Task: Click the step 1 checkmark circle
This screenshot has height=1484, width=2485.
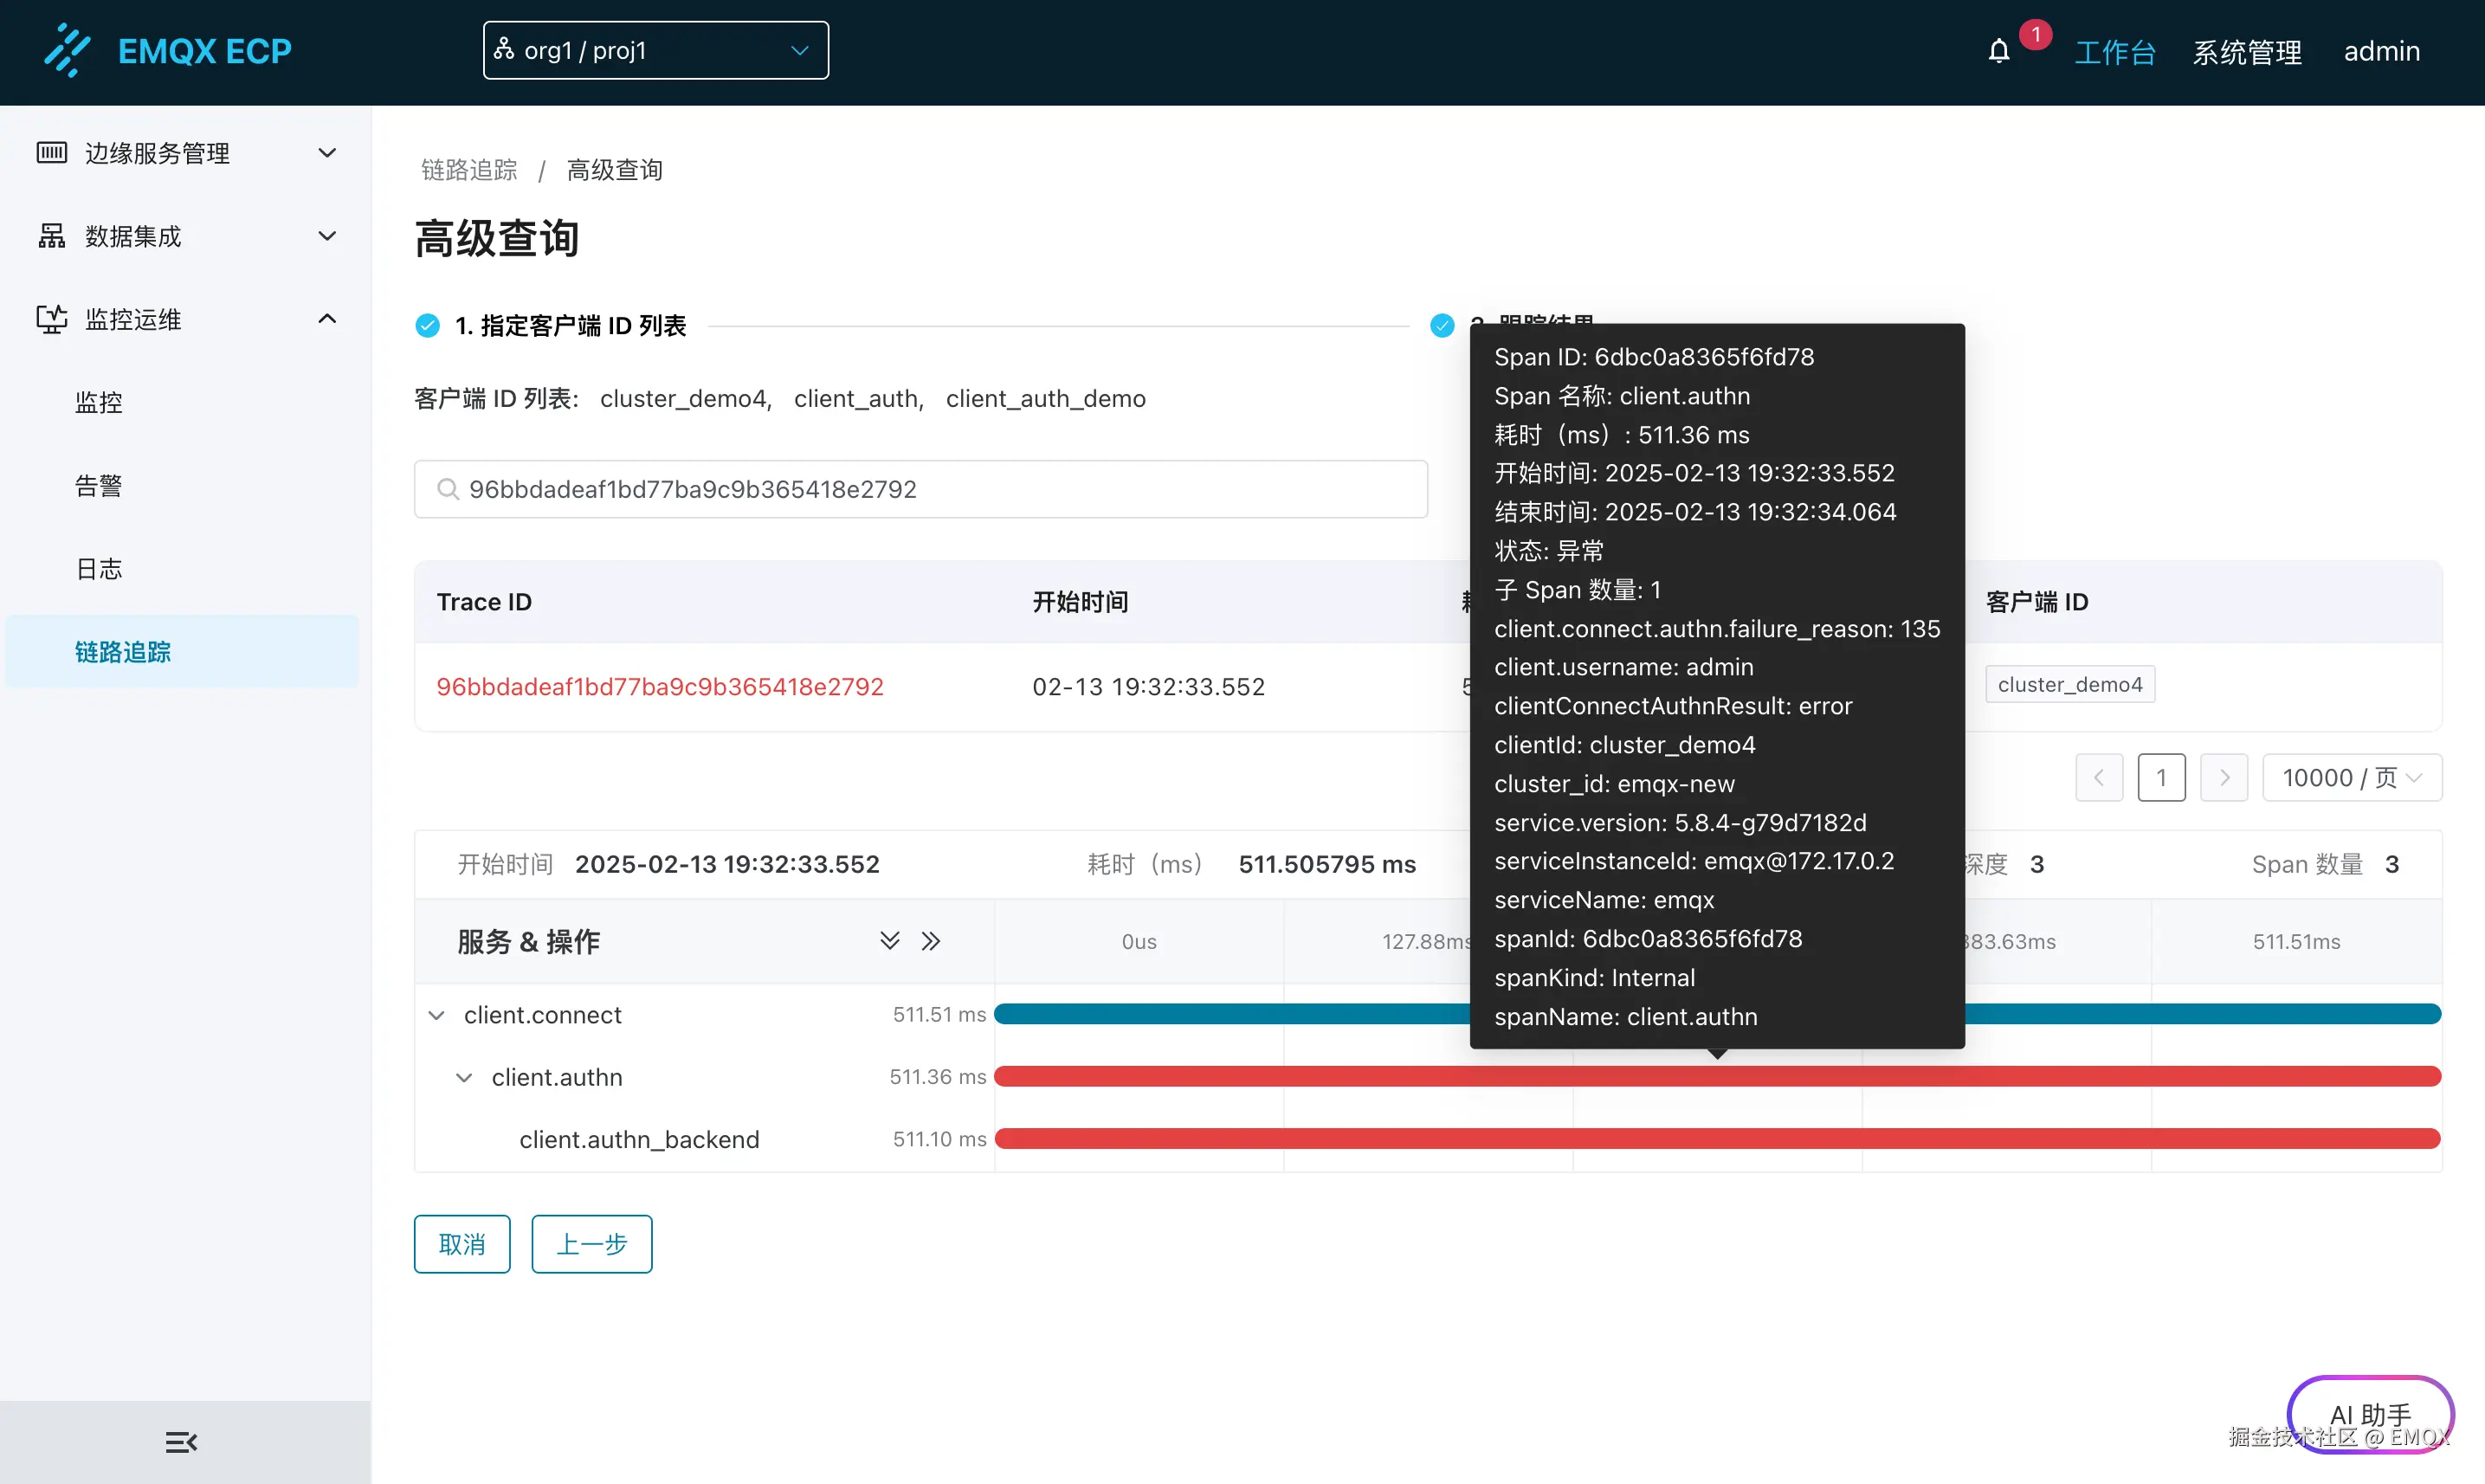Action: [427, 326]
